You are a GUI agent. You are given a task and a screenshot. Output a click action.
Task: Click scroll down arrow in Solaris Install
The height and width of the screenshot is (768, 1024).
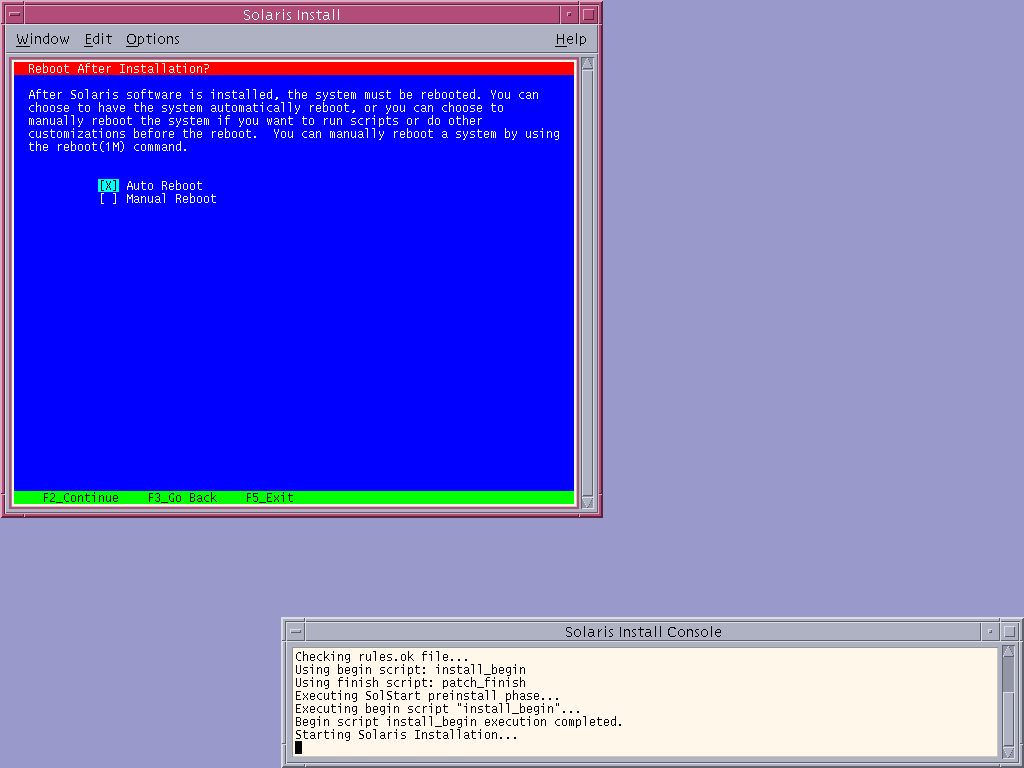(x=587, y=502)
